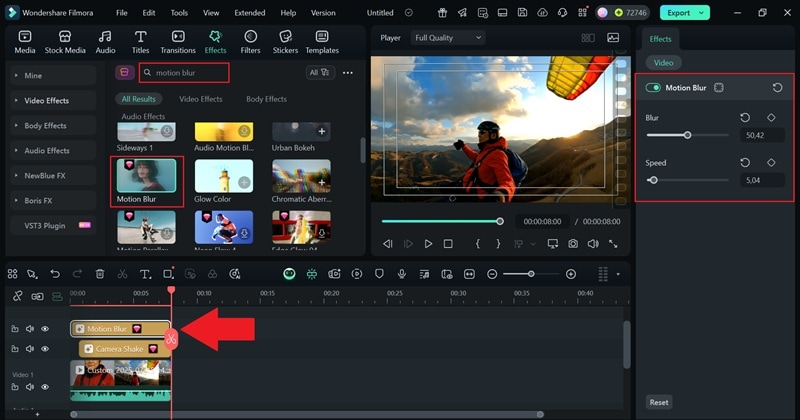Click the timeline zoom slider
Viewport: 800px width, 420px height.
[x=531, y=274]
